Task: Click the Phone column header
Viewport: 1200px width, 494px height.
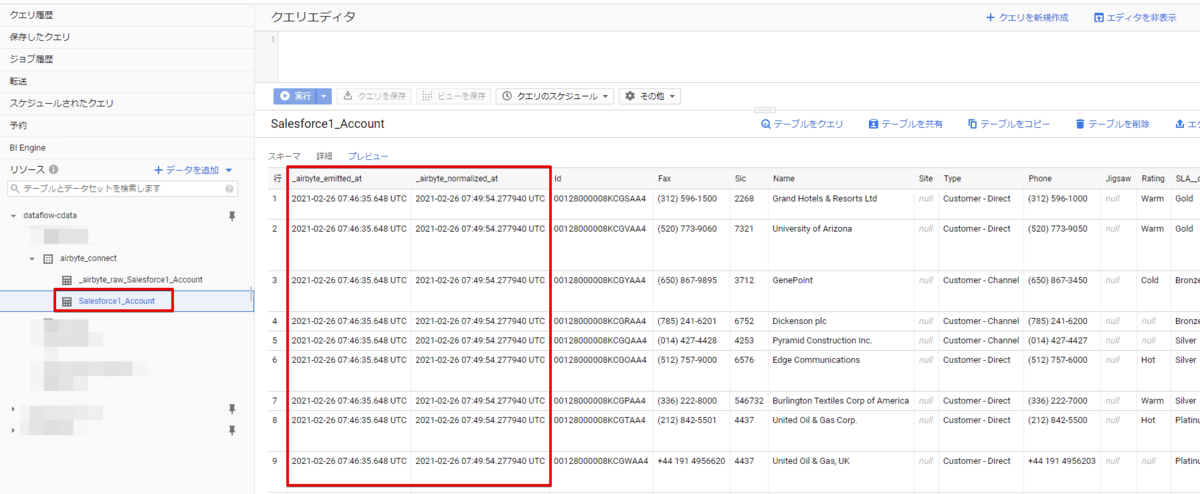Action: click(1040, 178)
